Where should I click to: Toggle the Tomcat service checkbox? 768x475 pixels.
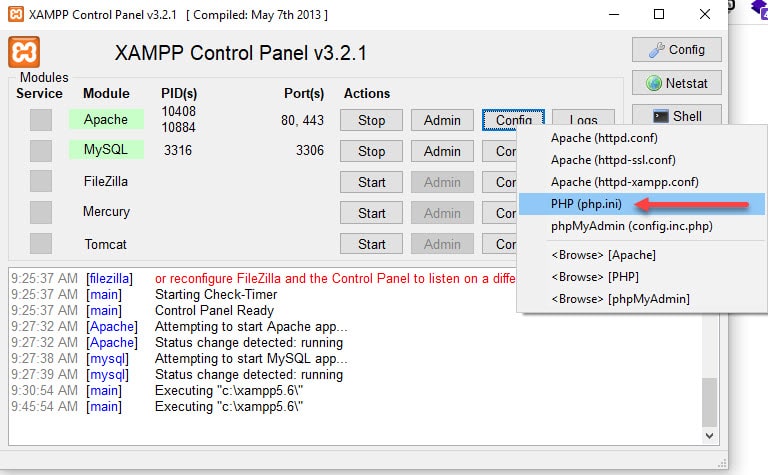41,243
